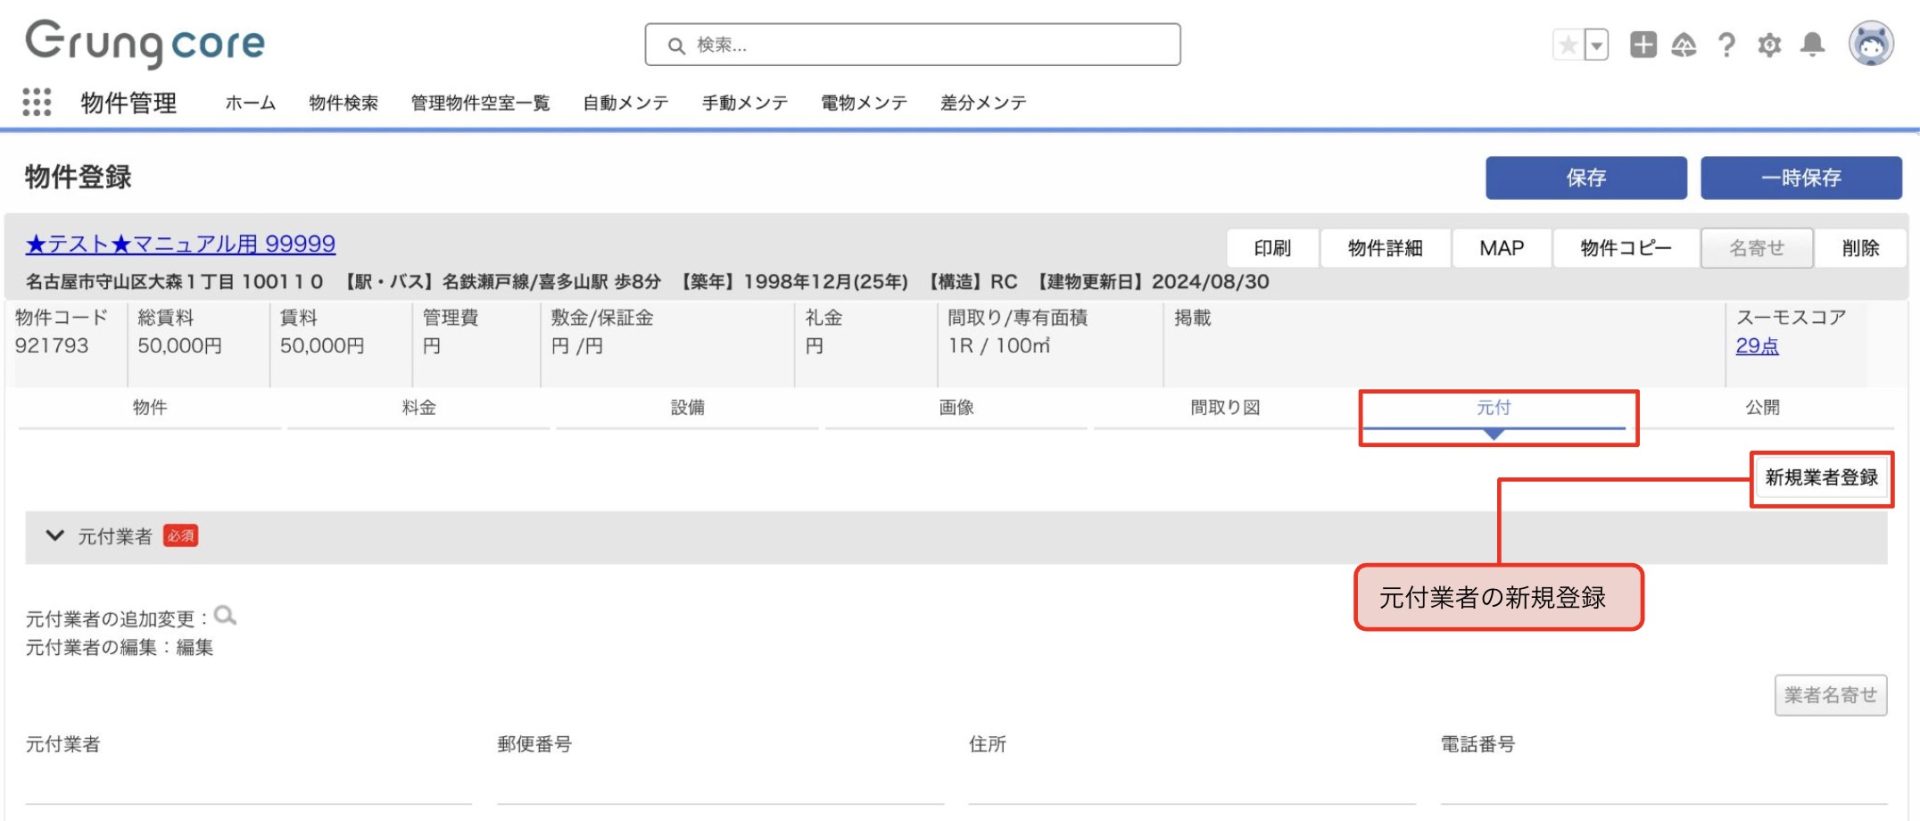Open the setup gear icon
The width and height of the screenshot is (1920, 821).
pyautogui.click(x=1769, y=45)
